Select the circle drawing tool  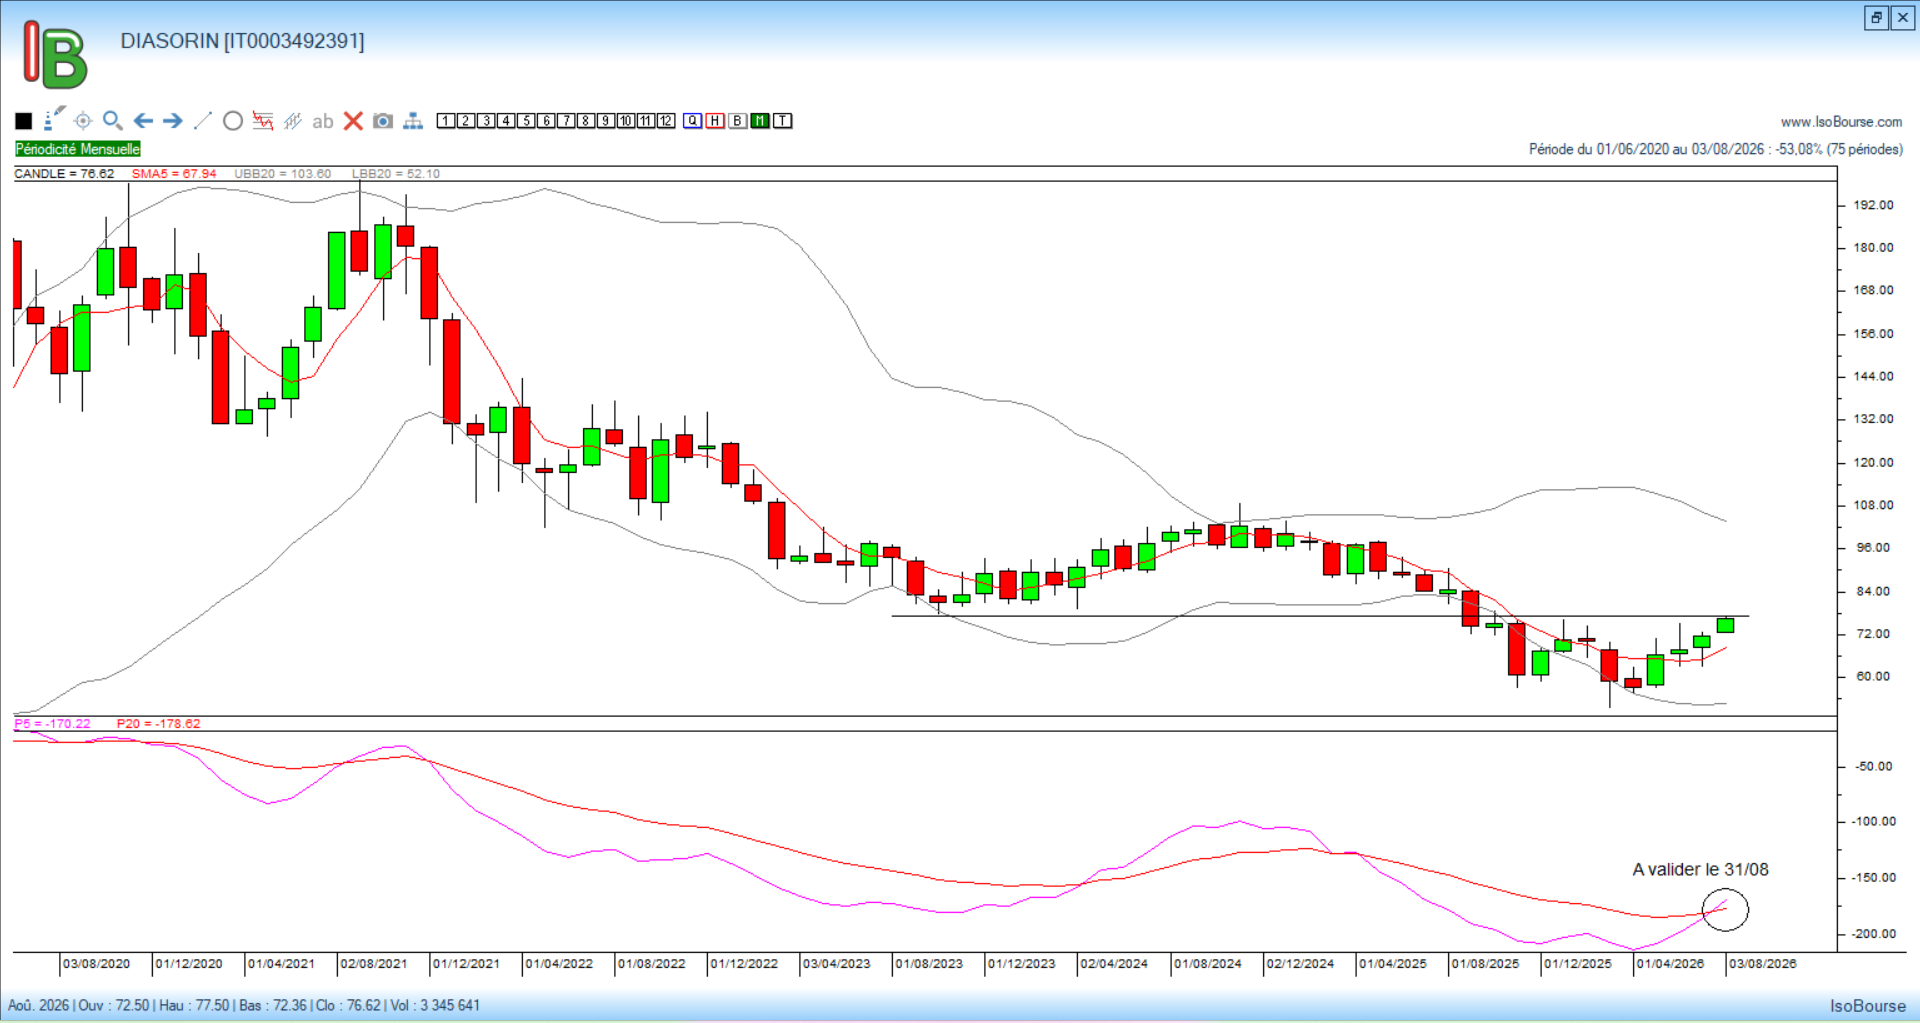point(233,121)
